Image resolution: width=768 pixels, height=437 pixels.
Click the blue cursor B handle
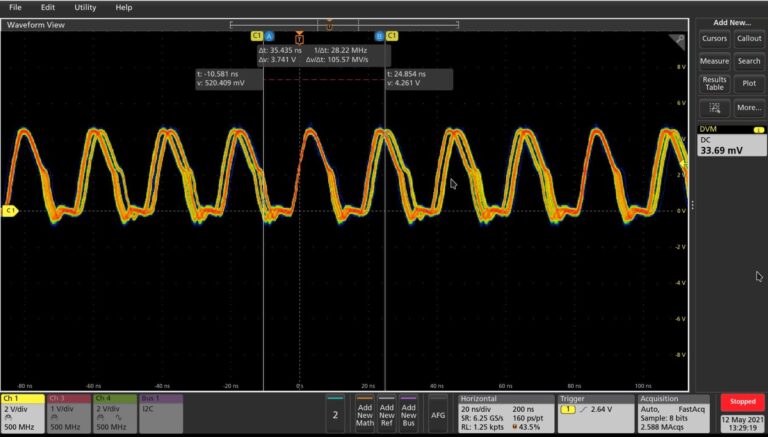tap(379, 36)
